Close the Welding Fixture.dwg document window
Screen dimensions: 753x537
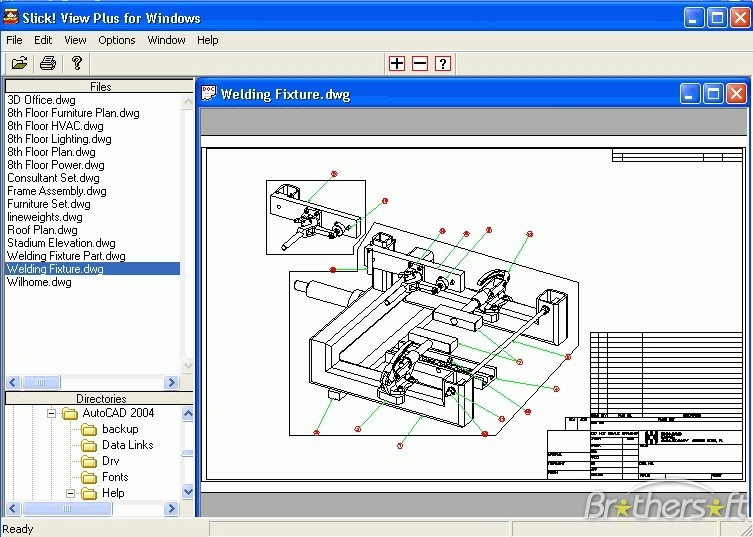[x=736, y=94]
